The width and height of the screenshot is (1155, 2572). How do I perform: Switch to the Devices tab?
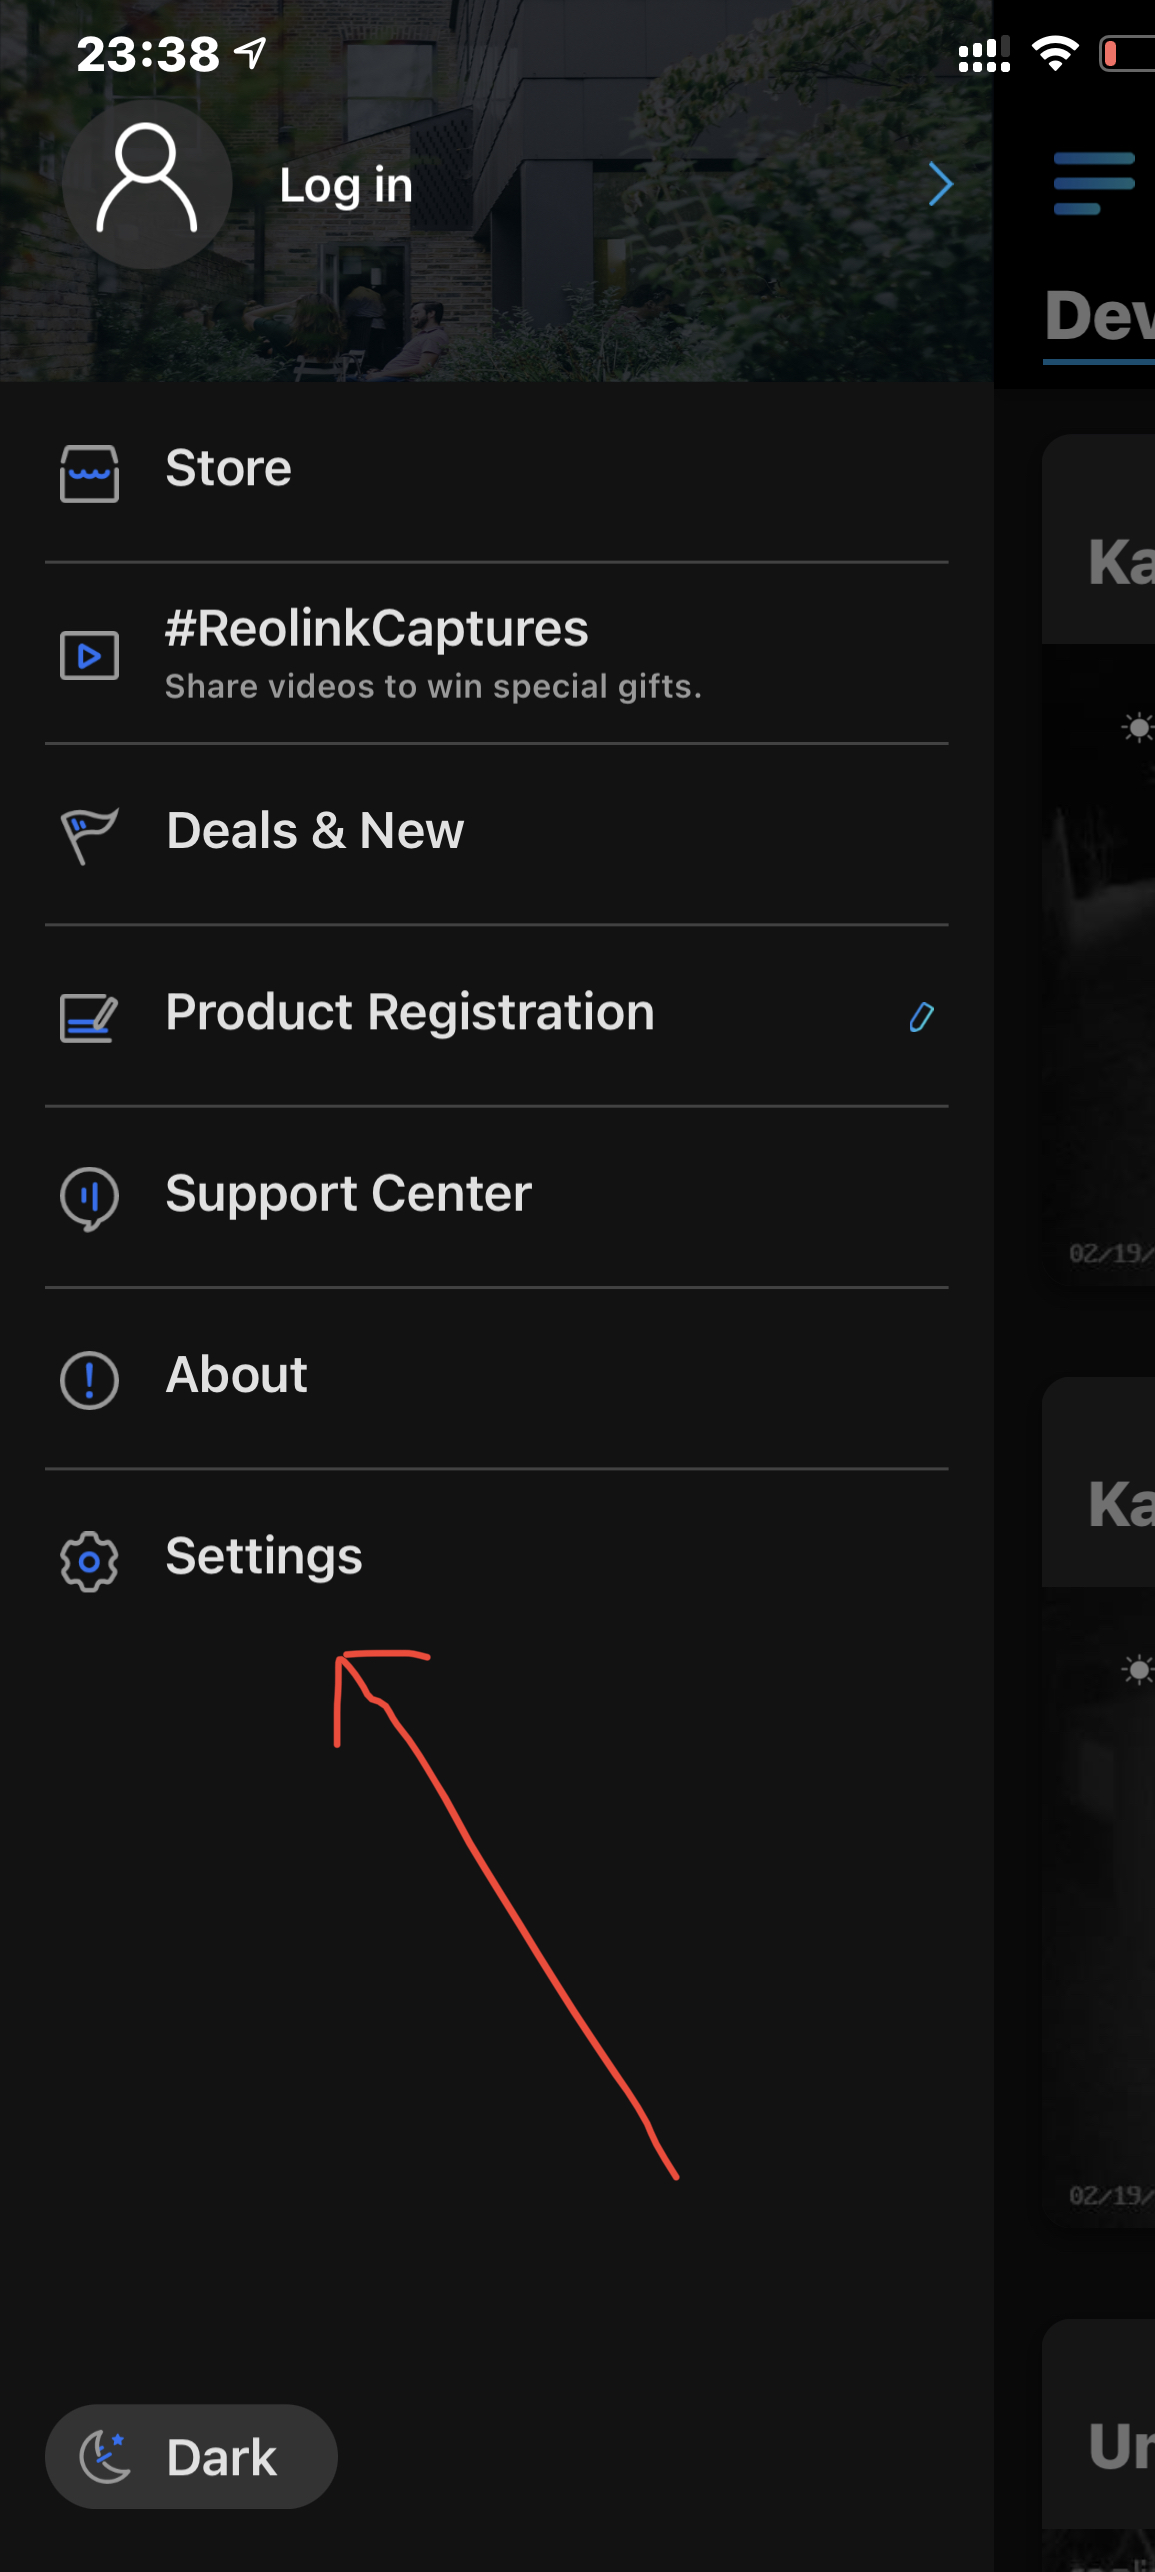pyautogui.click(x=1099, y=318)
